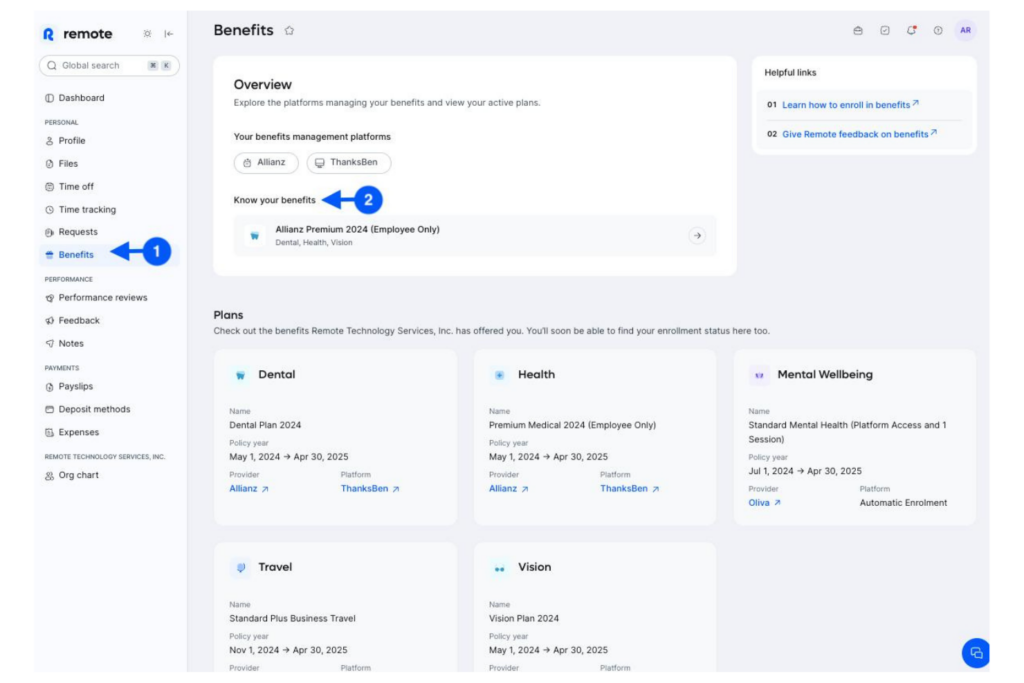
Task: Click the Requests icon
Action: [50, 232]
